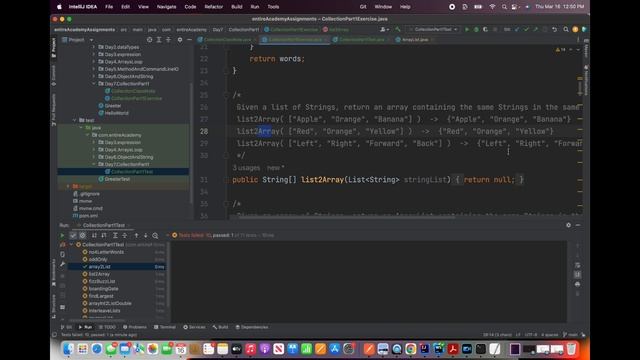Open Finder from the Dock
Image resolution: width=640 pixels, height=360 pixels.
pos(69,349)
